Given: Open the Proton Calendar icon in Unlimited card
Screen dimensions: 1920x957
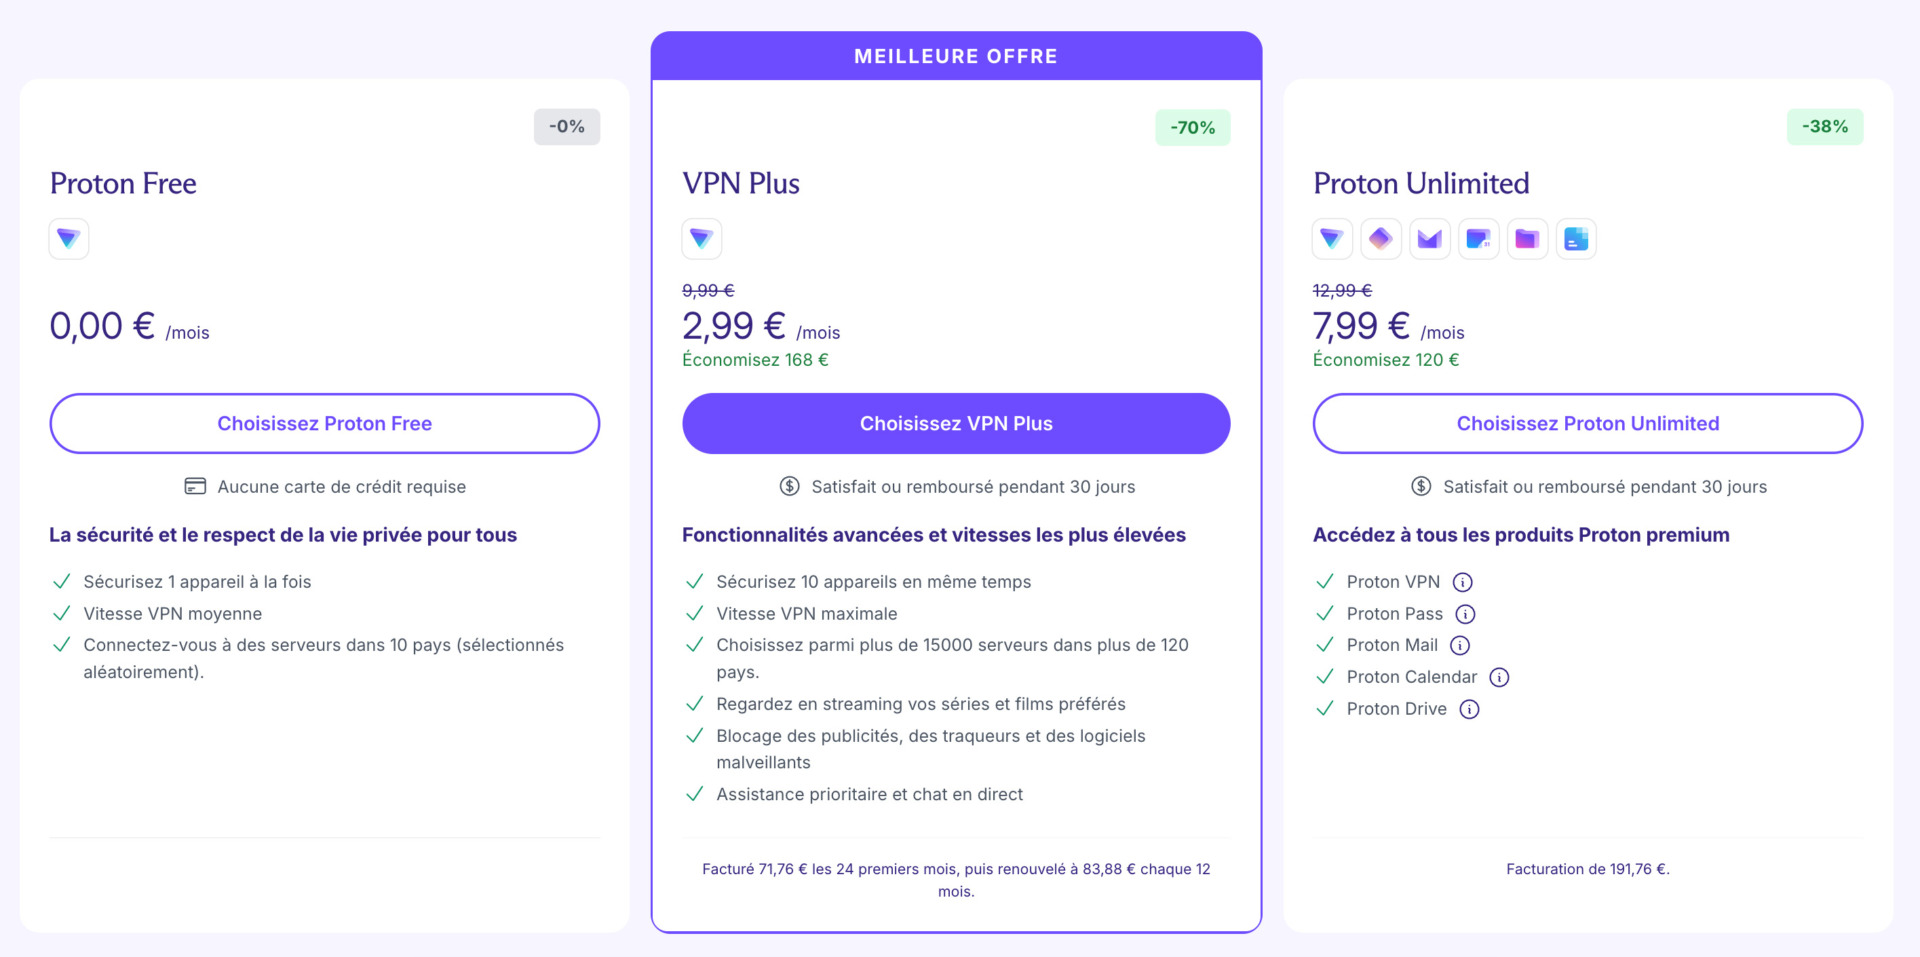Looking at the screenshot, I should 1479,238.
